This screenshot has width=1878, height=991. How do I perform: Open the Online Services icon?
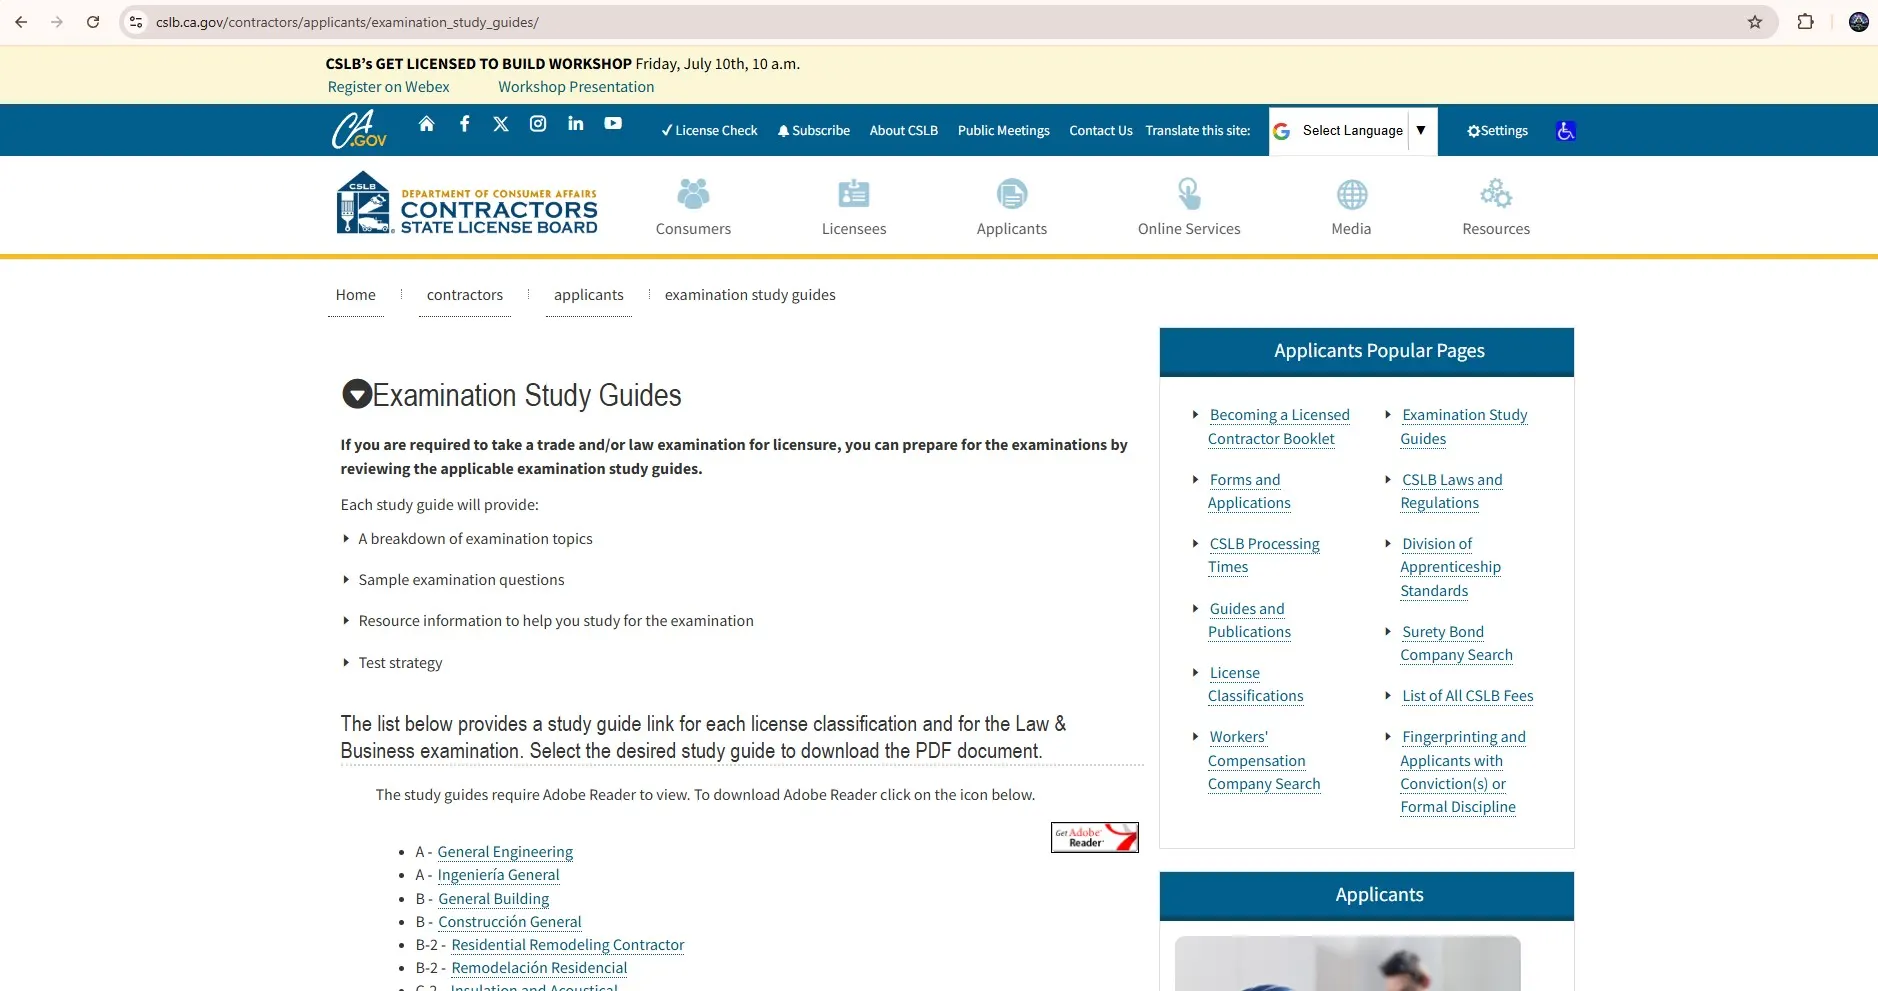(1189, 194)
